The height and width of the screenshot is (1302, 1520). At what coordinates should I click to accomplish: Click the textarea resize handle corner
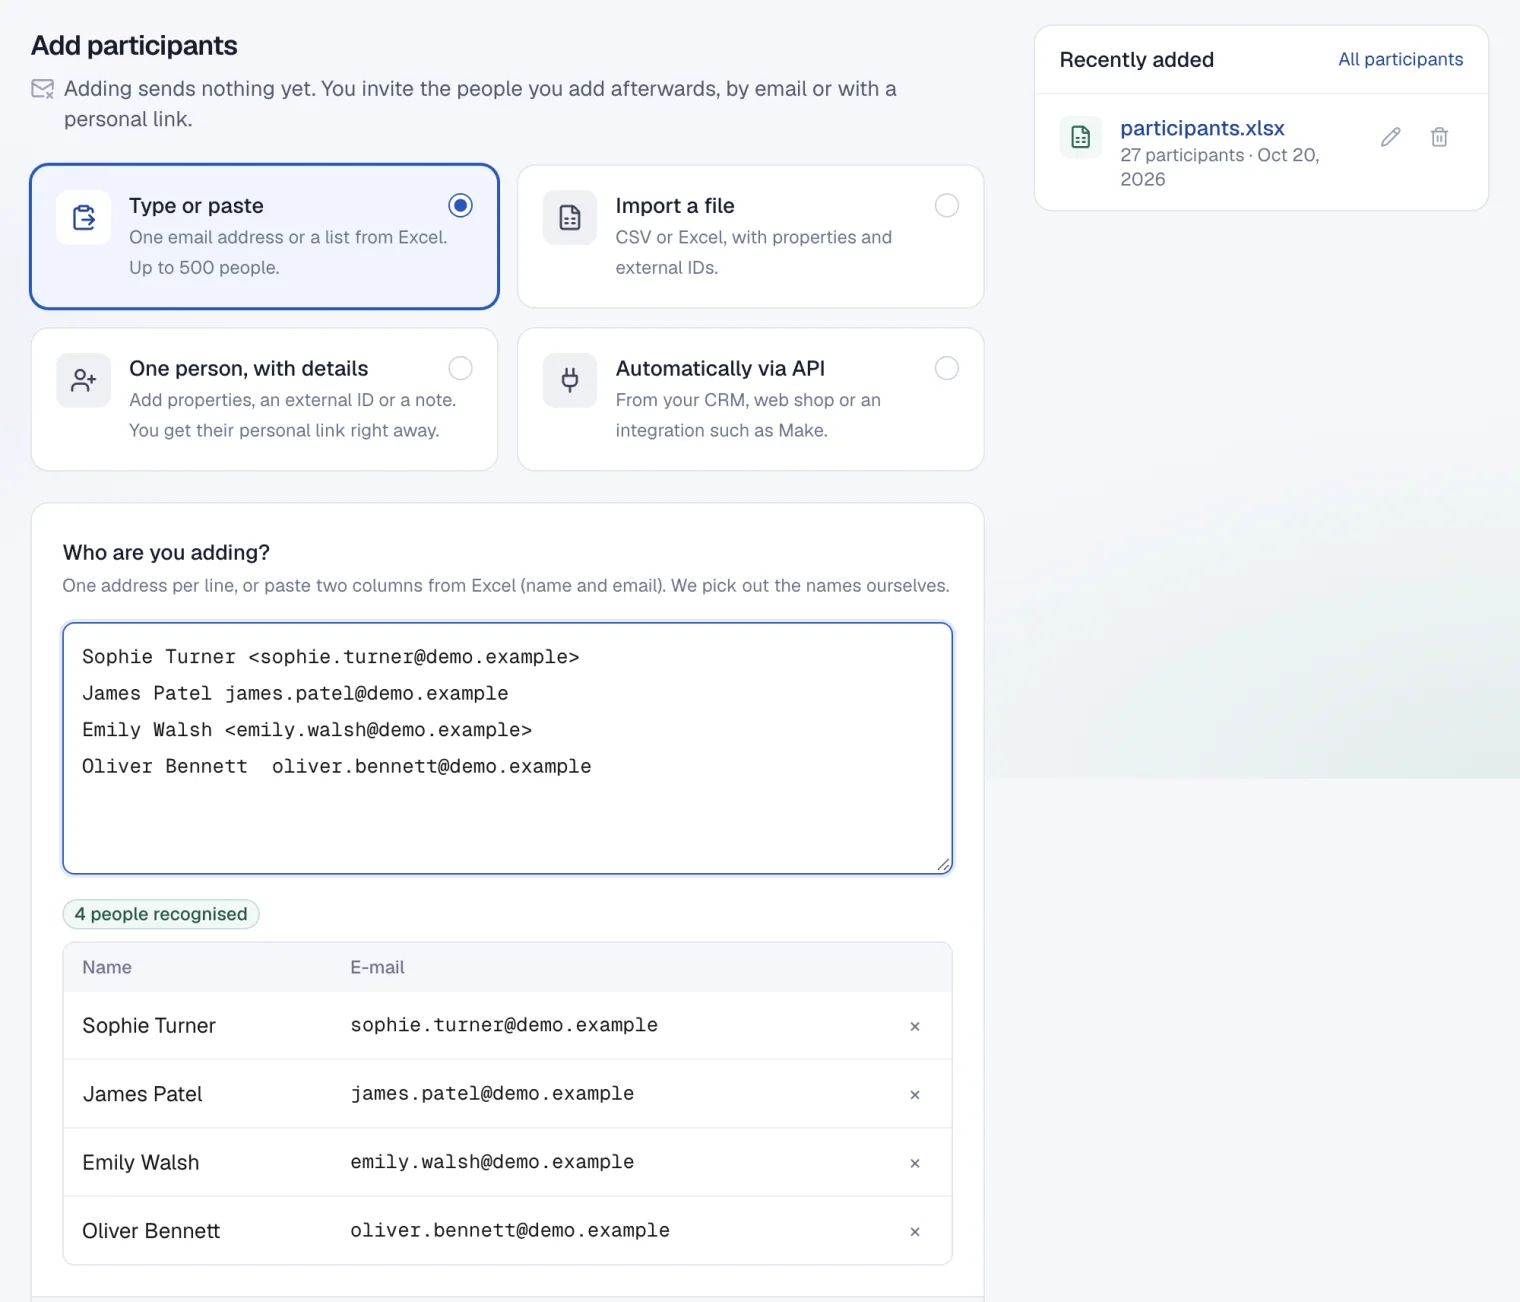943,865
